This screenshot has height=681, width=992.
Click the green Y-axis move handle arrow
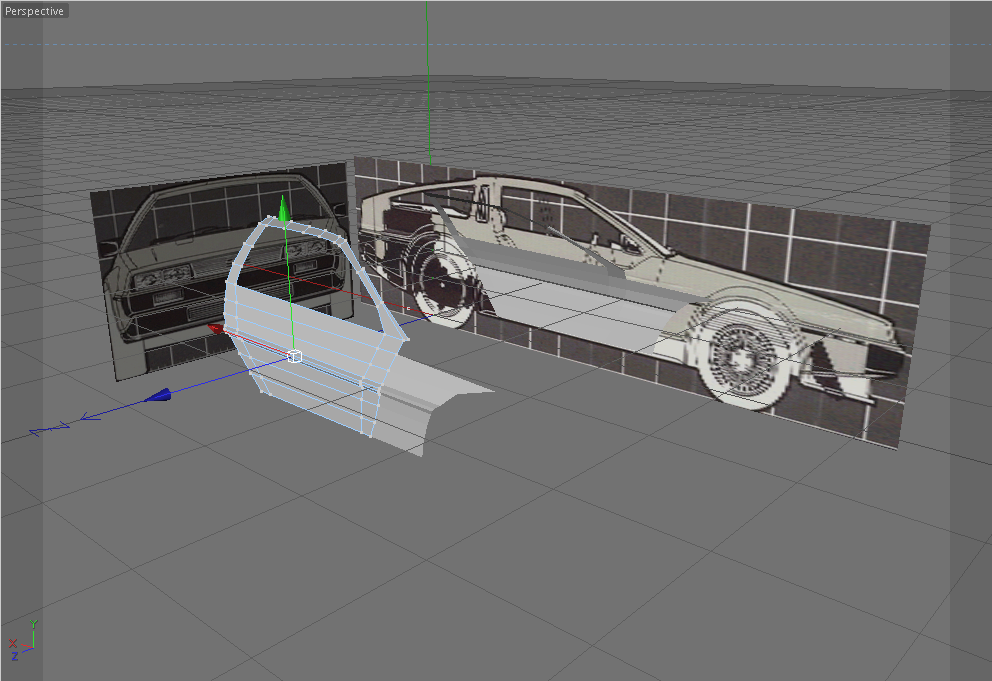click(284, 209)
